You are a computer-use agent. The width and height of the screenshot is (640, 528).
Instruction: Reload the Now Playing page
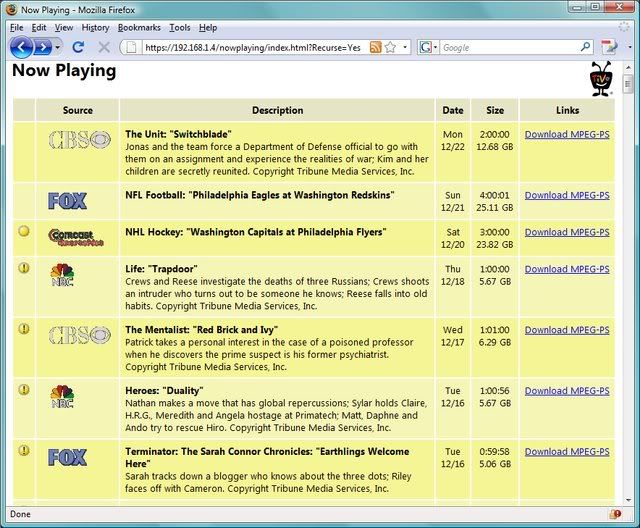pyautogui.click(x=78, y=47)
